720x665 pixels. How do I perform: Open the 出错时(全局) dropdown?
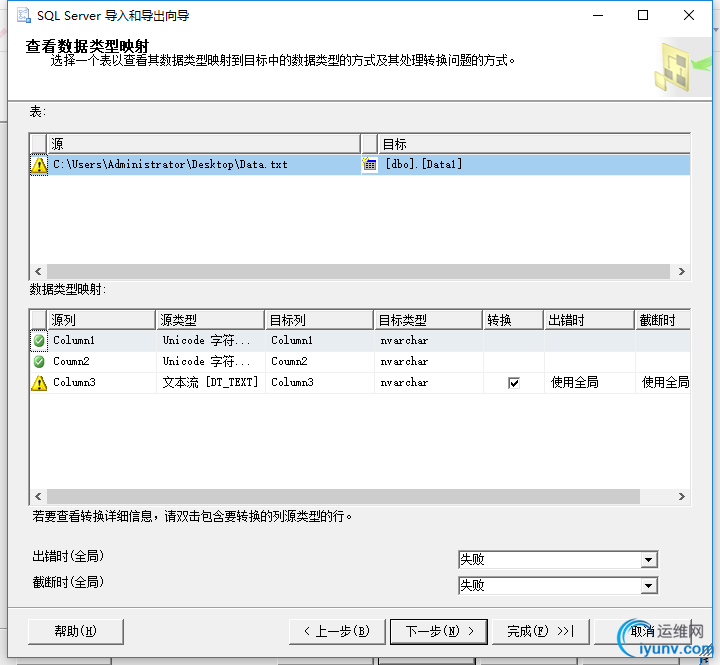coord(648,560)
